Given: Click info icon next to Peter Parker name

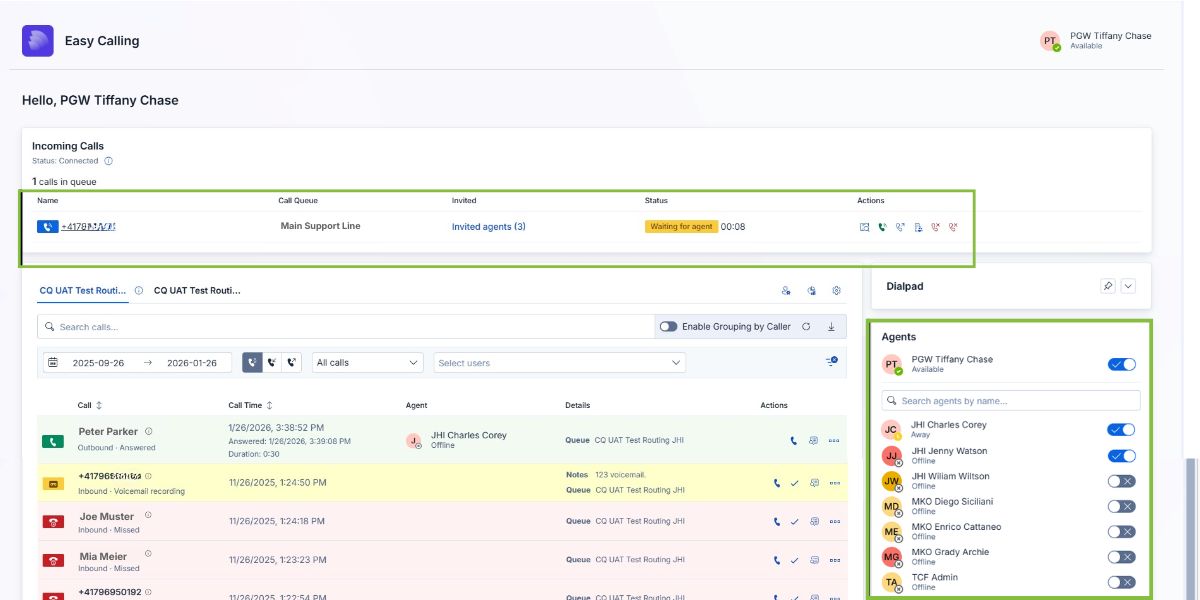Looking at the screenshot, I should coord(149,431).
